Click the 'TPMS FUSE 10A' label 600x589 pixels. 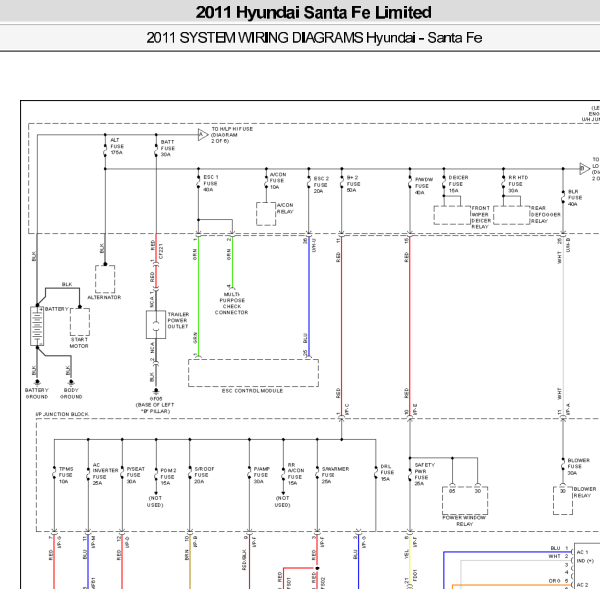click(66, 475)
